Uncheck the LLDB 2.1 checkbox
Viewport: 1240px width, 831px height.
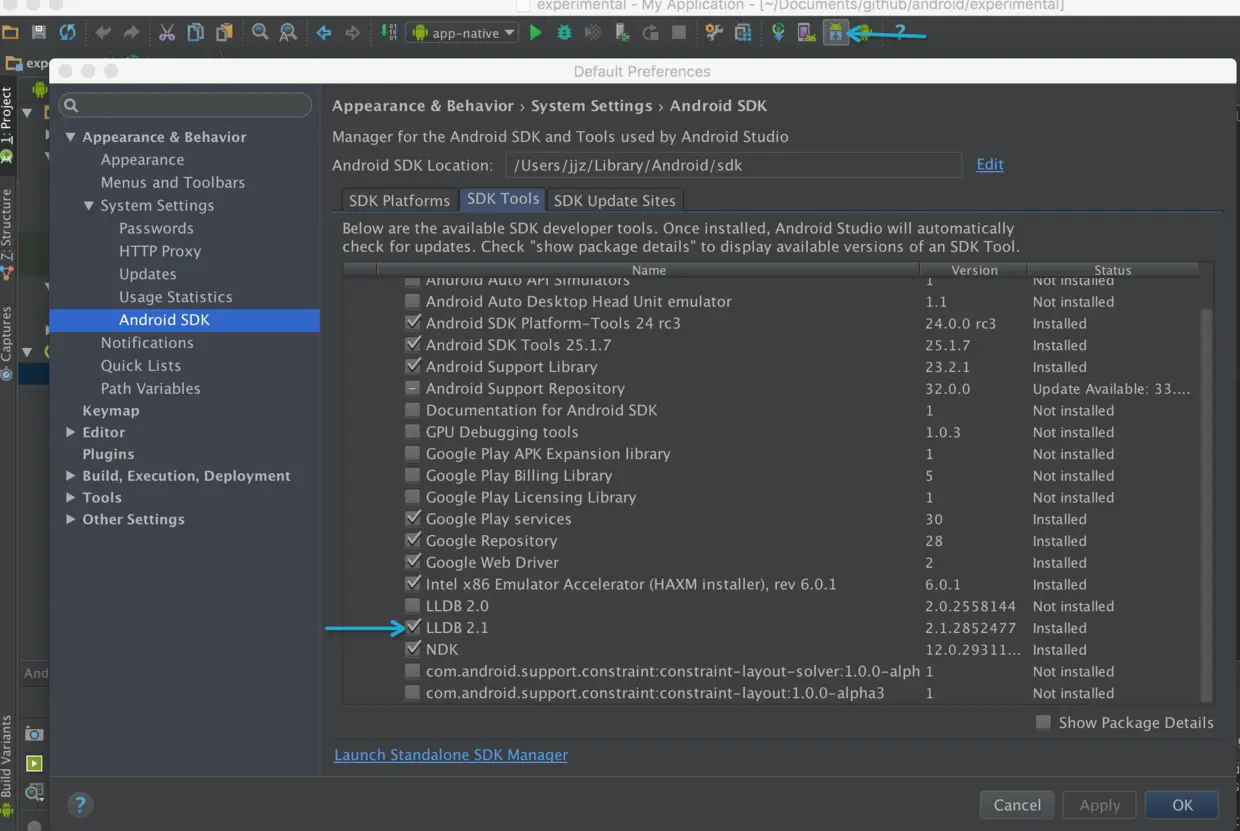(412, 628)
